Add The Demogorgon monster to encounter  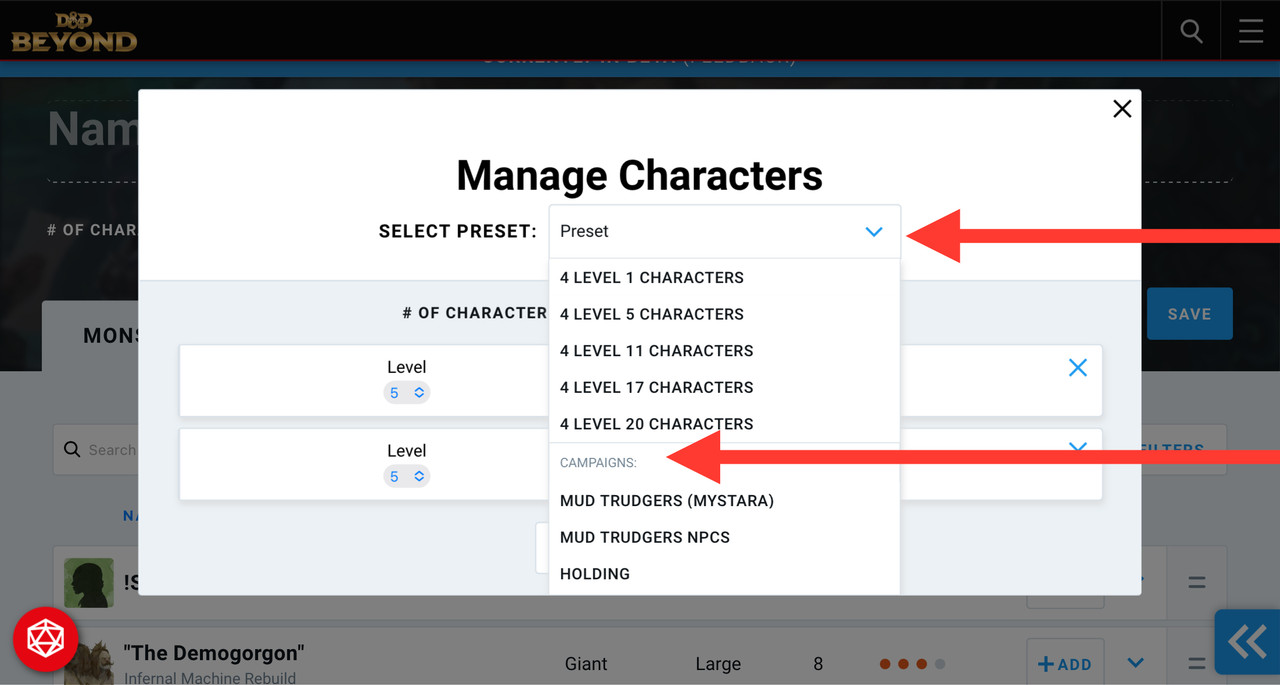pyautogui.click(x=1065, y=664)
